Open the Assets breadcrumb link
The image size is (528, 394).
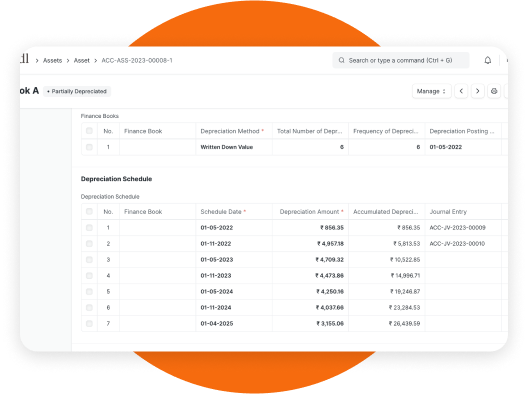(x=53, y=60)
